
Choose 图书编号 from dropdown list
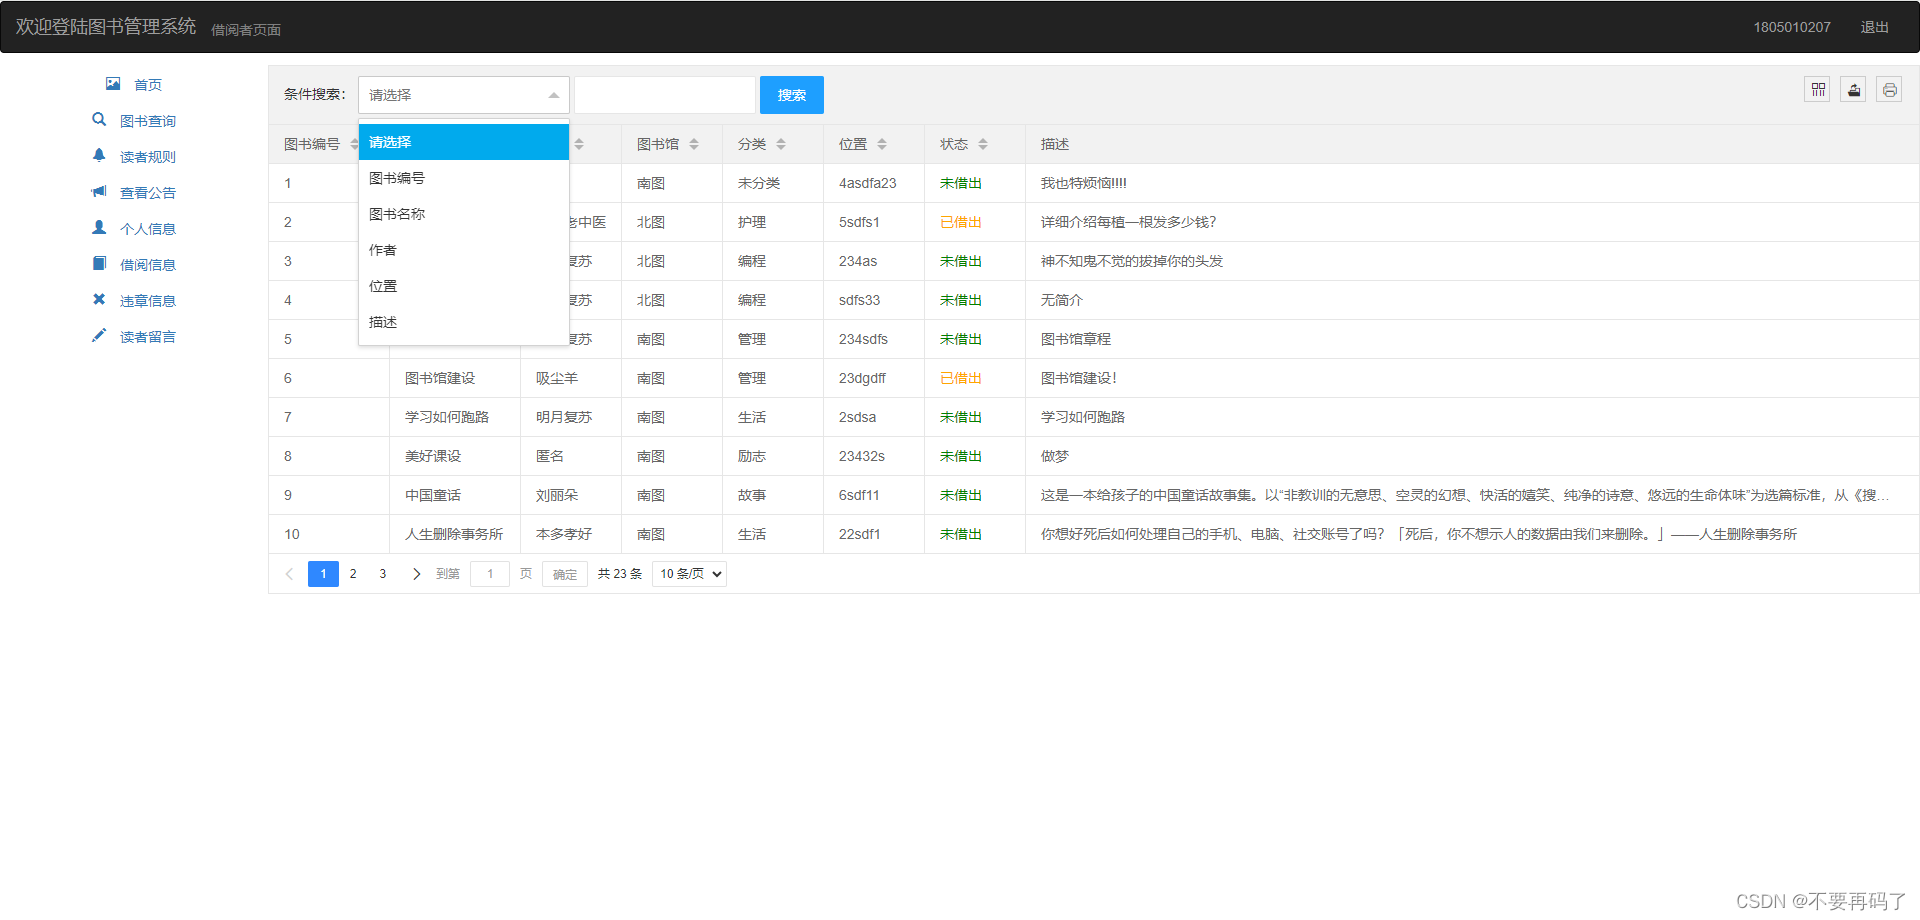click(464, 178)
